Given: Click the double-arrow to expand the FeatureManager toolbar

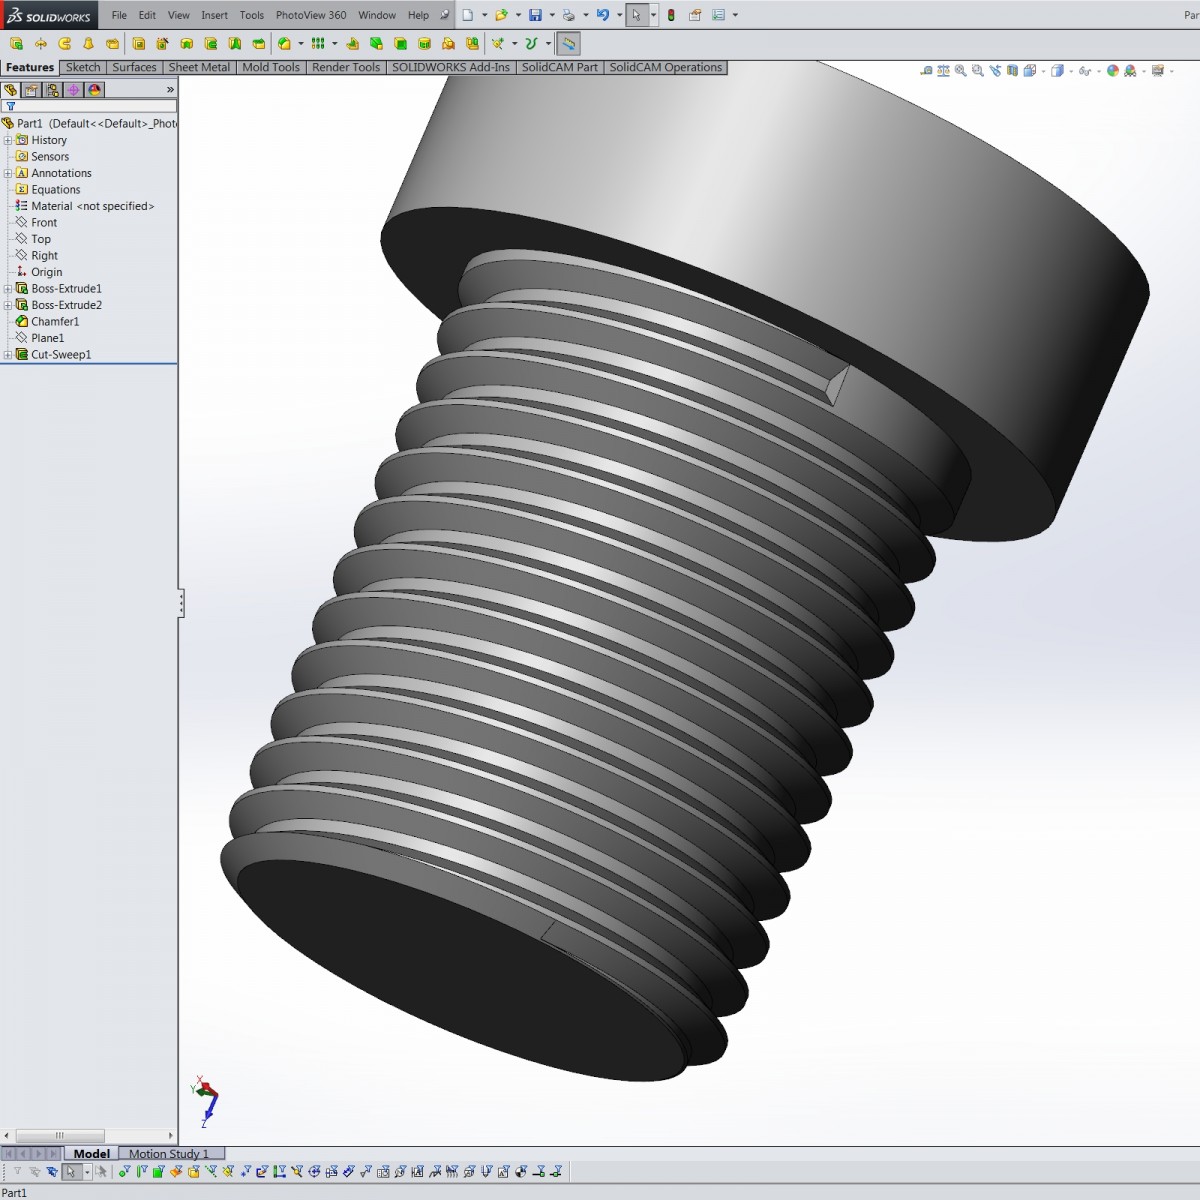Looking at the screenshot, I should click(x=170, y=89).
